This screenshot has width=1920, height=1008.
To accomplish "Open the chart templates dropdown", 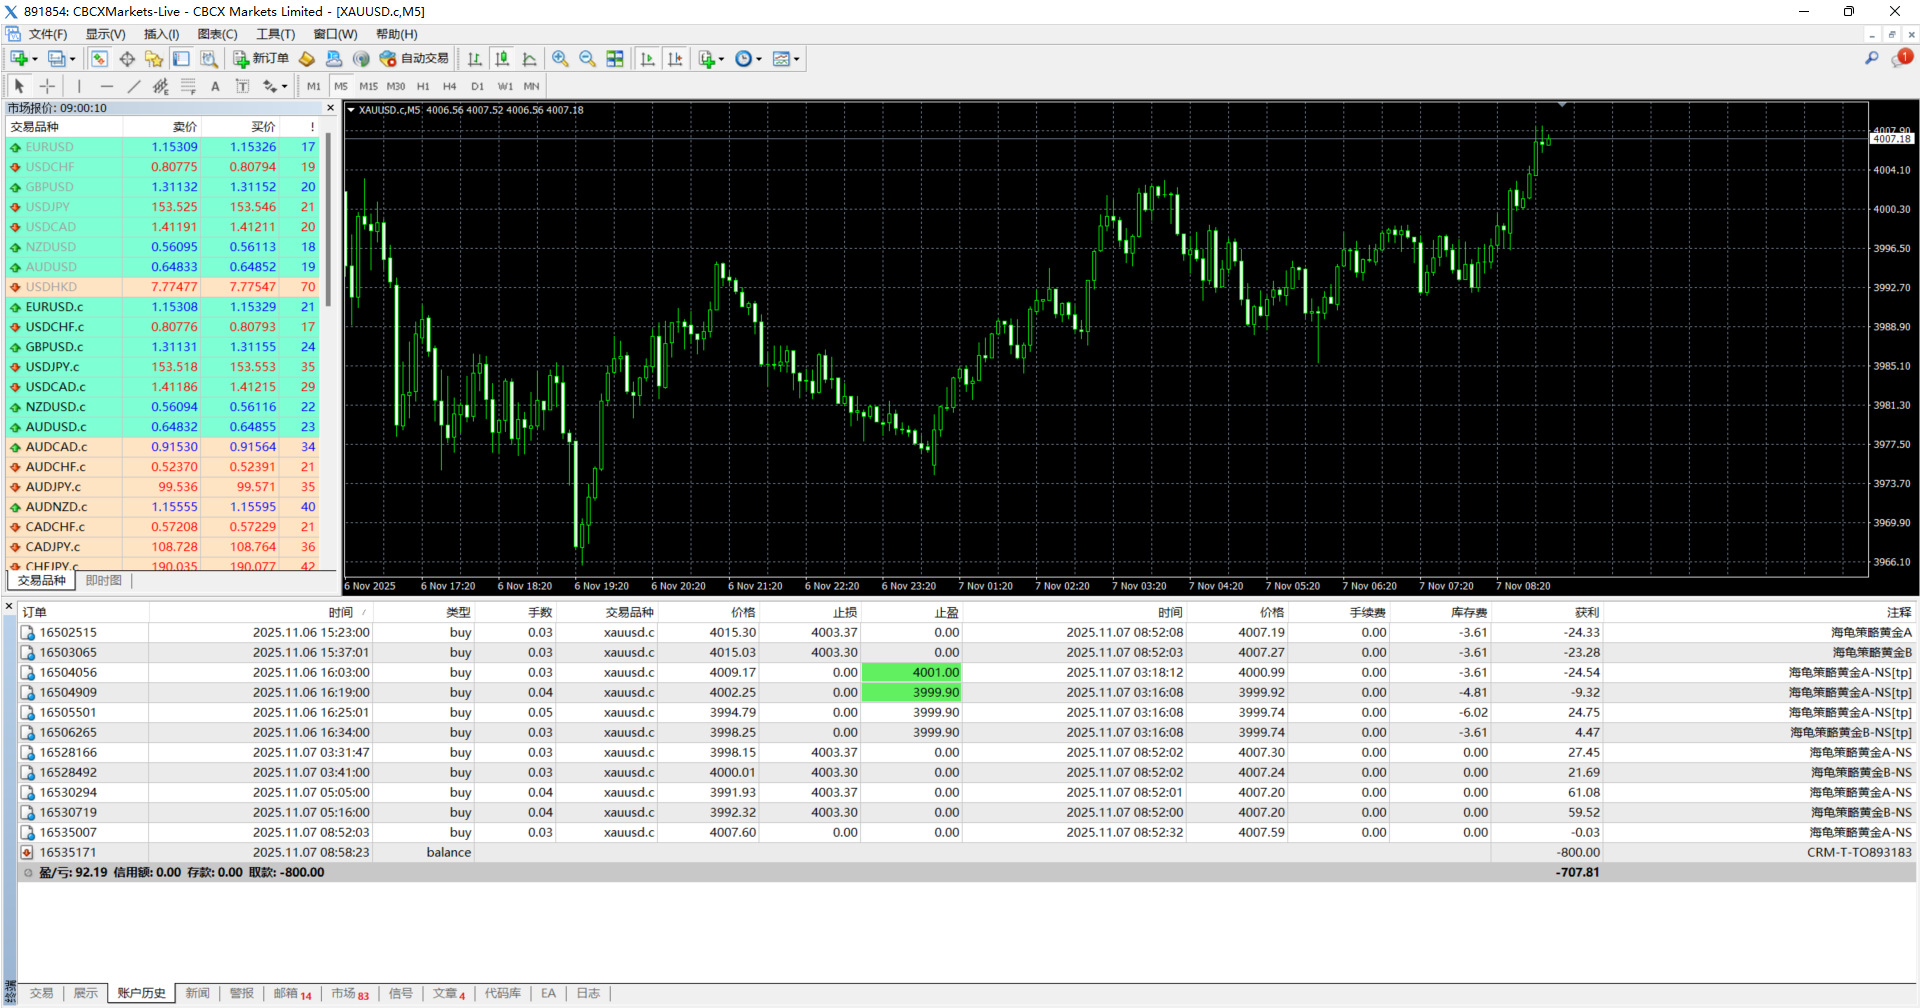I will point(786,59).
